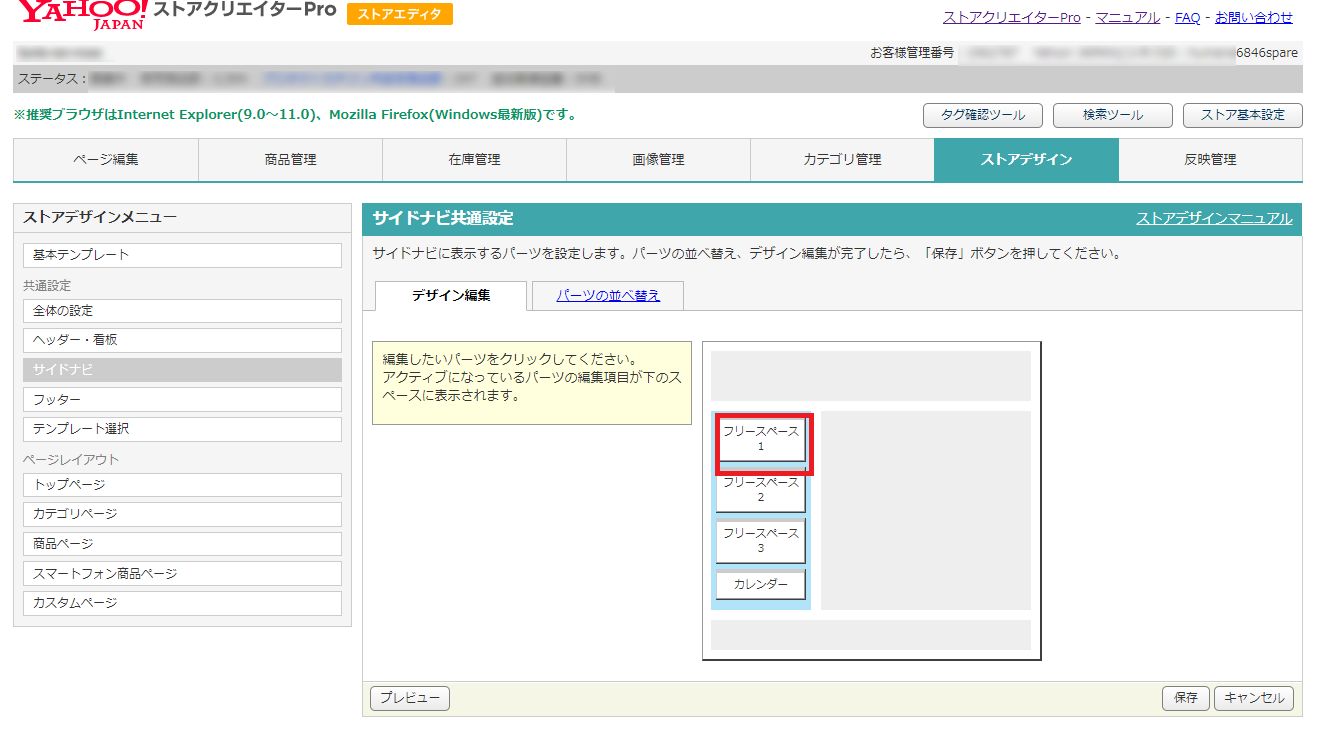The image size is (1329, 747).
Task: Click the 保存 button
Action: tap(1186, 699)
